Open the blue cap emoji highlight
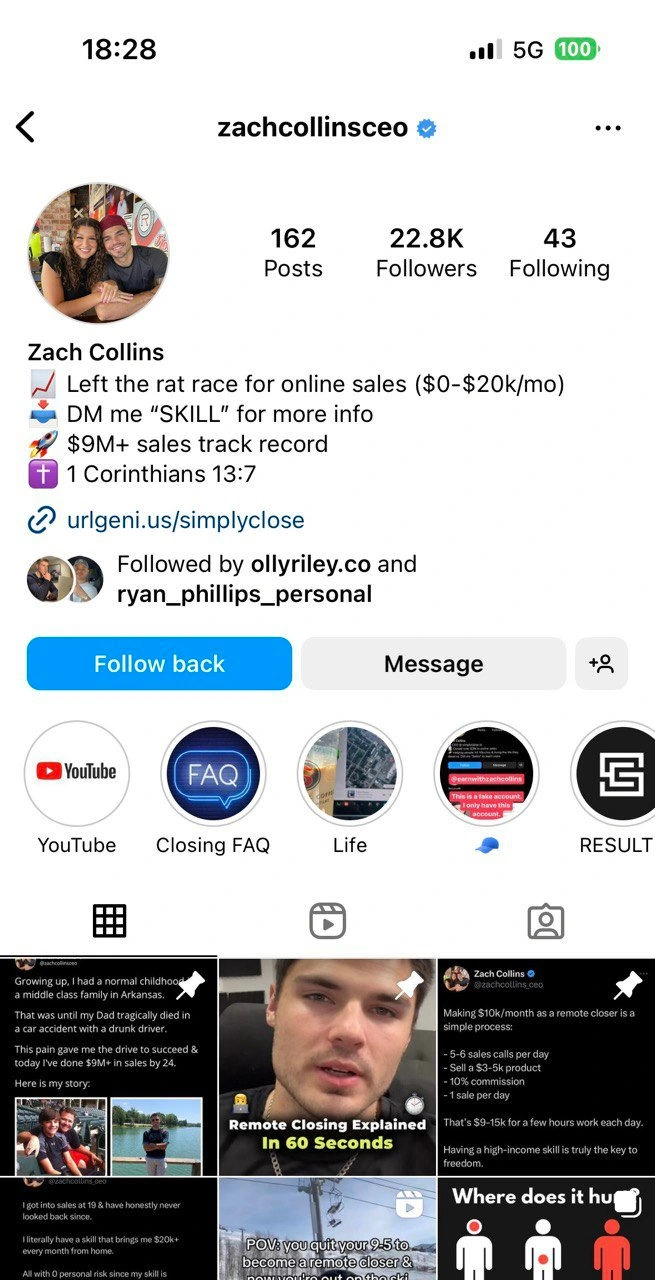 tap(486, 773)
